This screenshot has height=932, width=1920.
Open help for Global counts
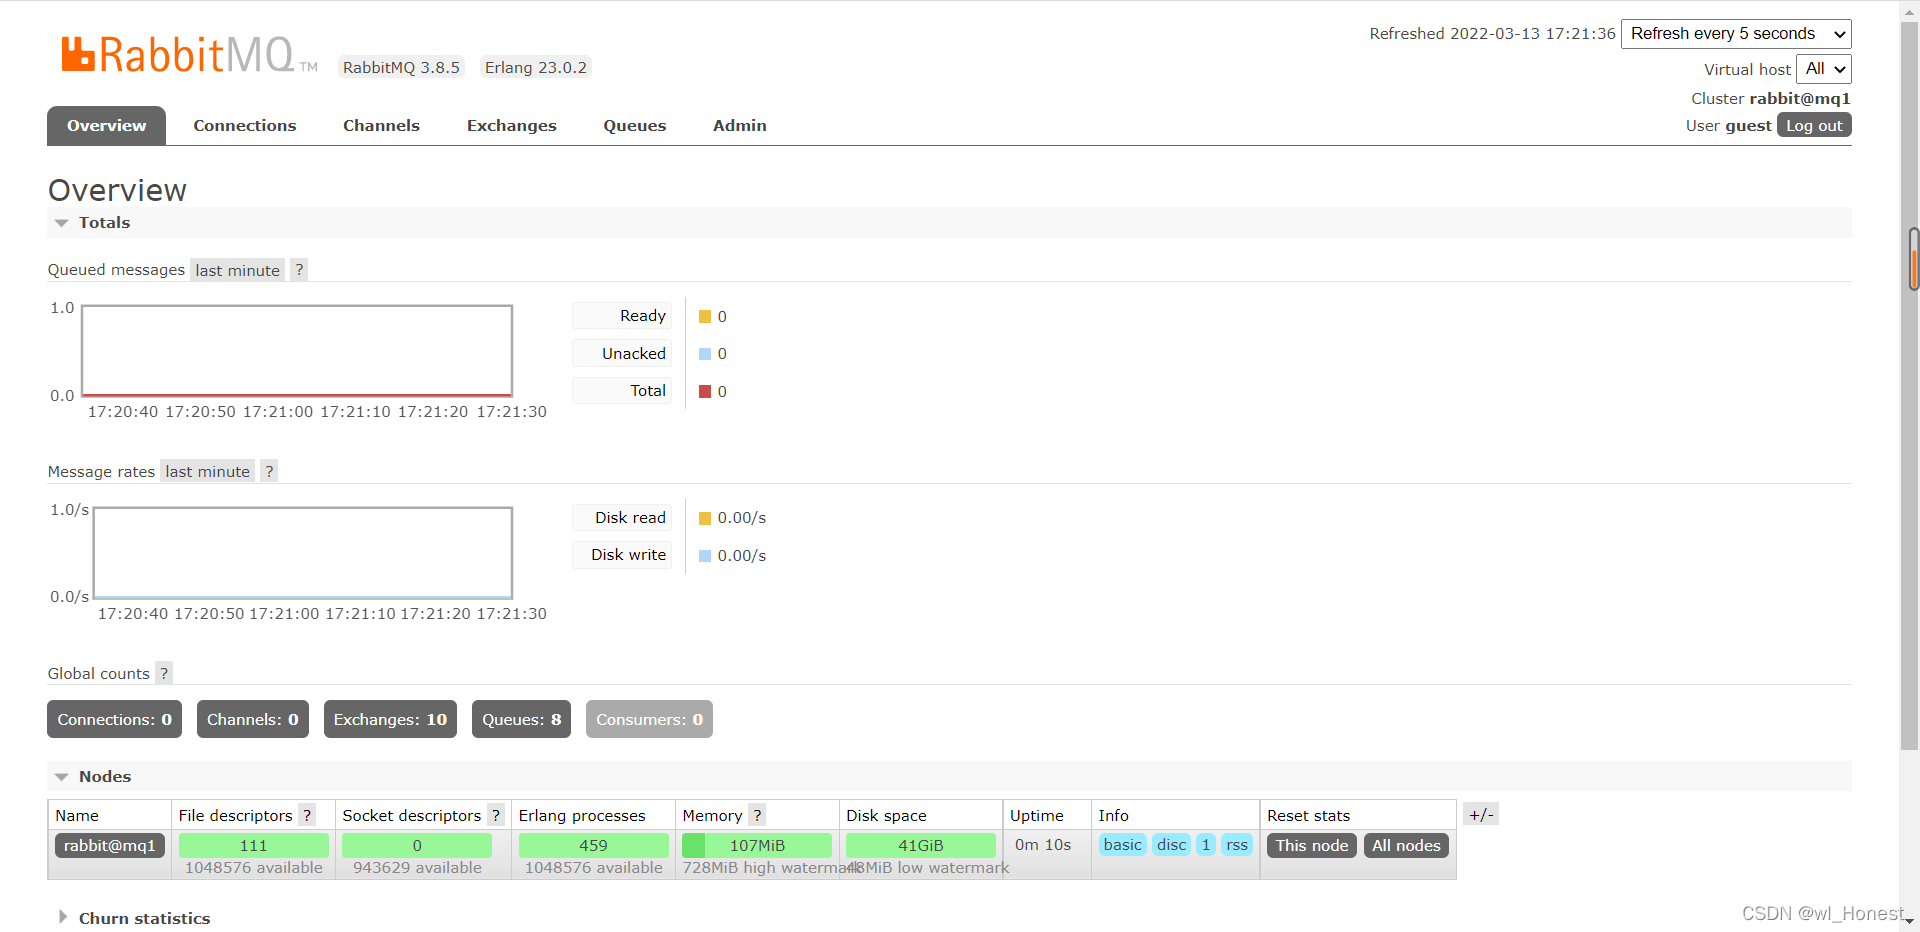pos(164,673)
